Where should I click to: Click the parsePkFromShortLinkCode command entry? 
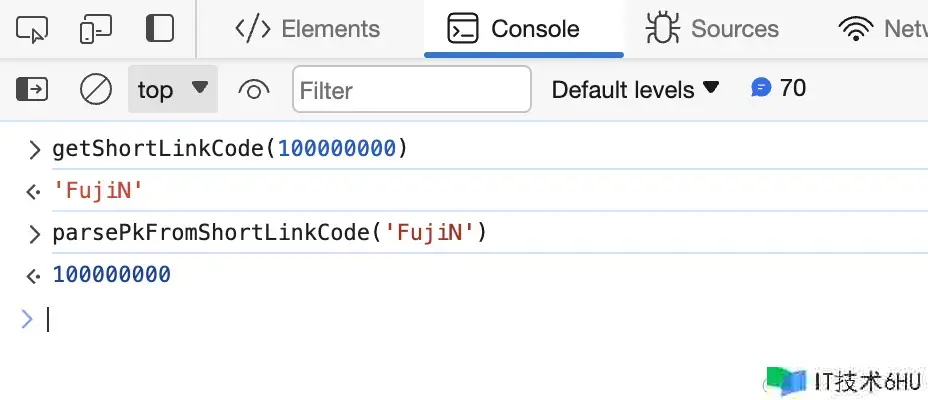pyautogui.click(x=269, y=233)
